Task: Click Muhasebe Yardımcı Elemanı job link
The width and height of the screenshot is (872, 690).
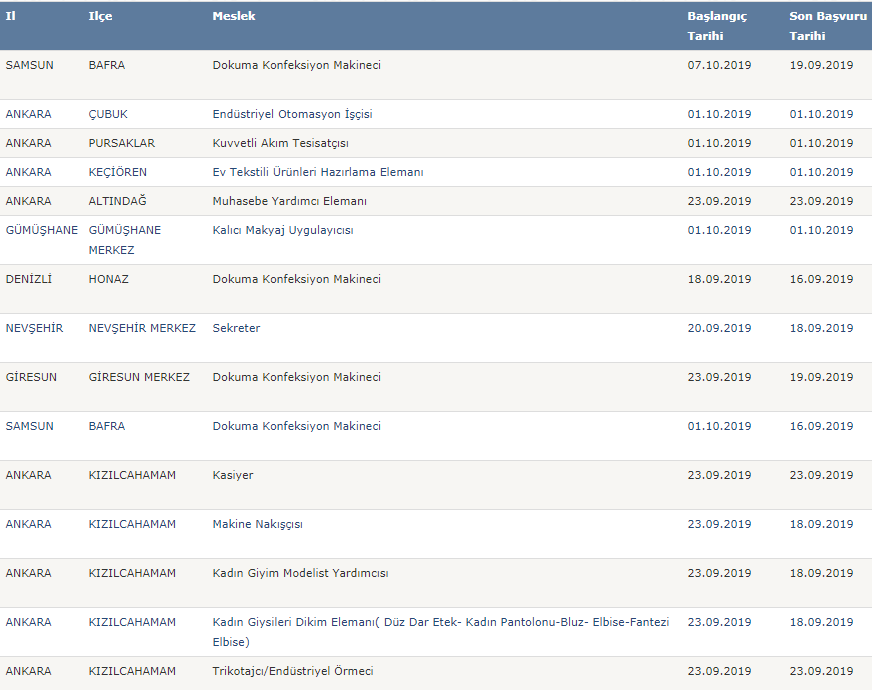Action: tap(289, 201)
